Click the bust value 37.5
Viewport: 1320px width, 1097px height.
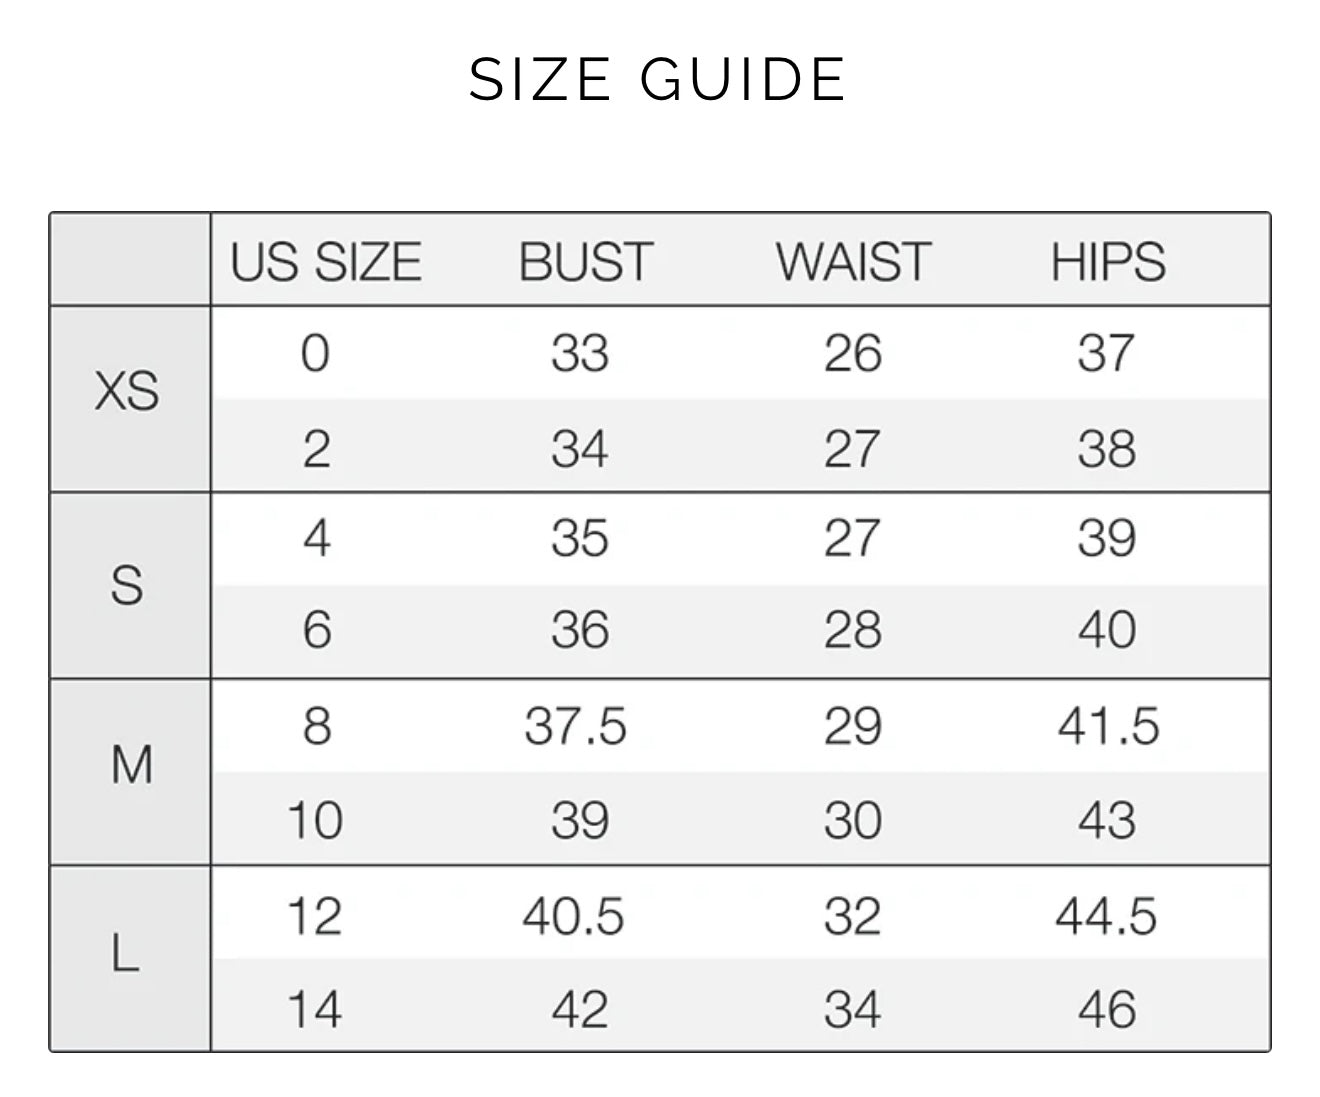pyautogui.click(x=575, y=726)
